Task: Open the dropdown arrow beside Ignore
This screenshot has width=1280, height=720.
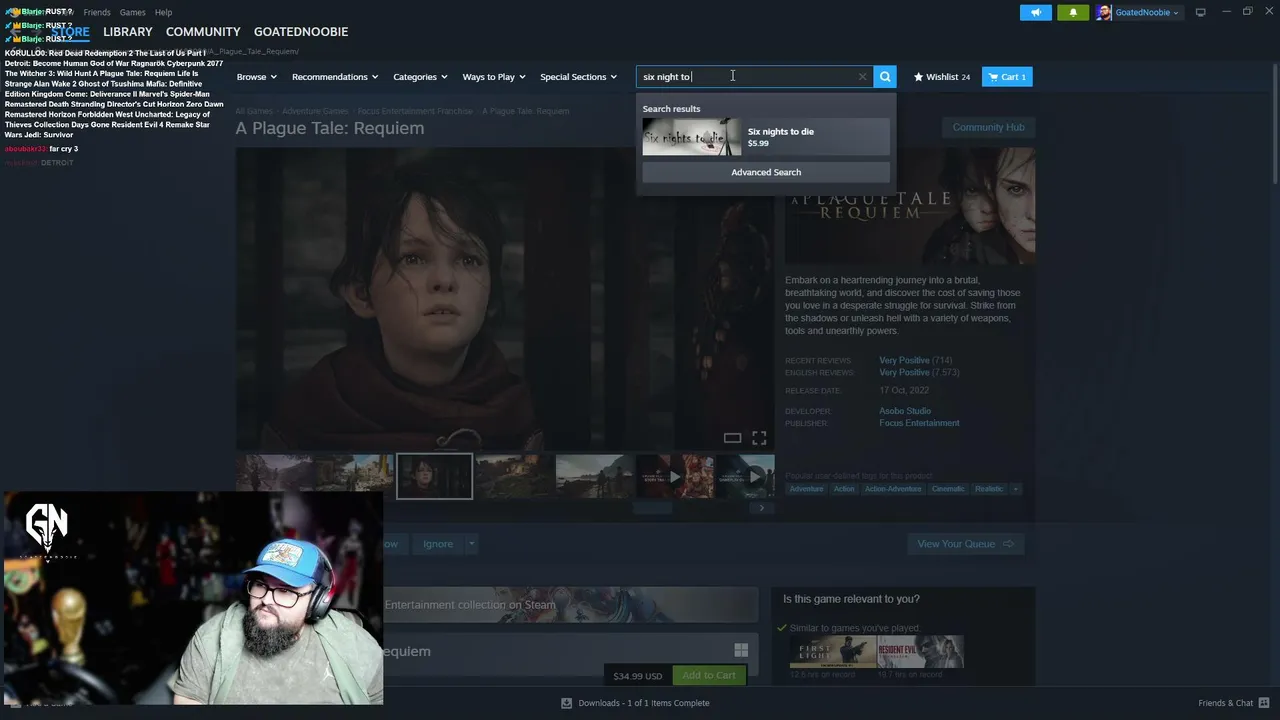Action: click(471, 544)
